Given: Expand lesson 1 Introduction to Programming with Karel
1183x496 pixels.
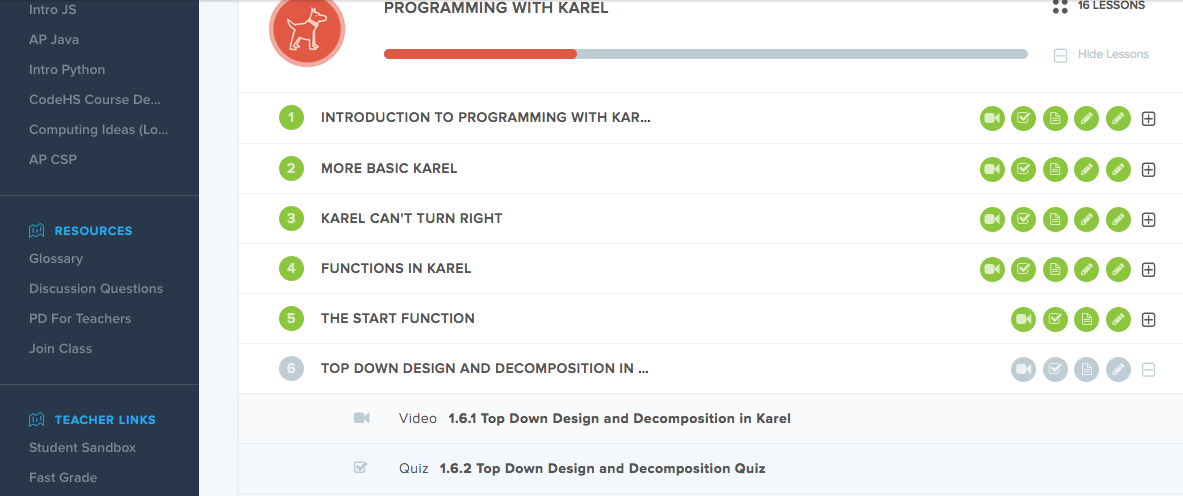Looking at the screenshot, I should pos(1149,118).
